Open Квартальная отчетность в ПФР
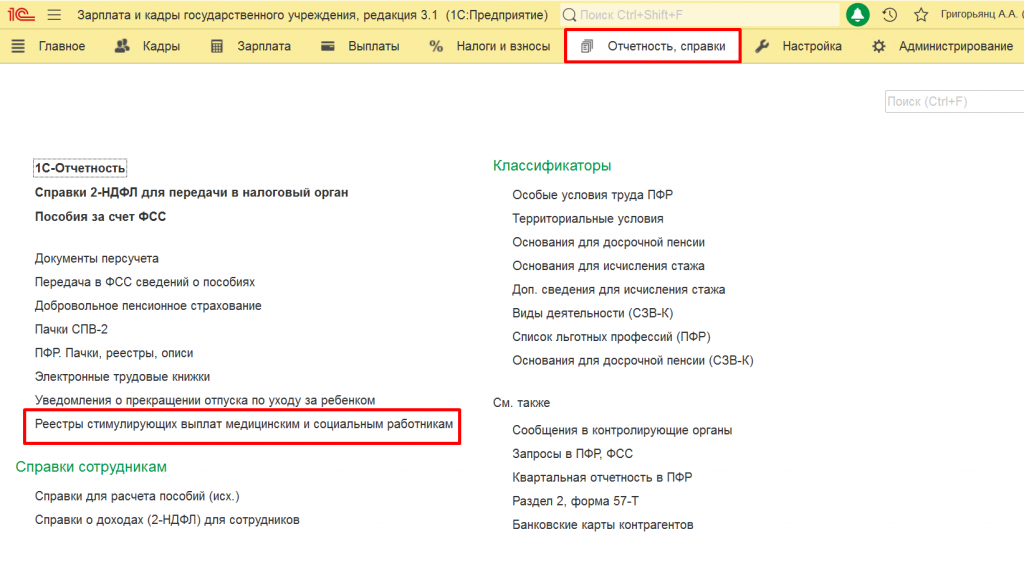The height and width of the screenshot is (575, 1024). pos(602,478)
